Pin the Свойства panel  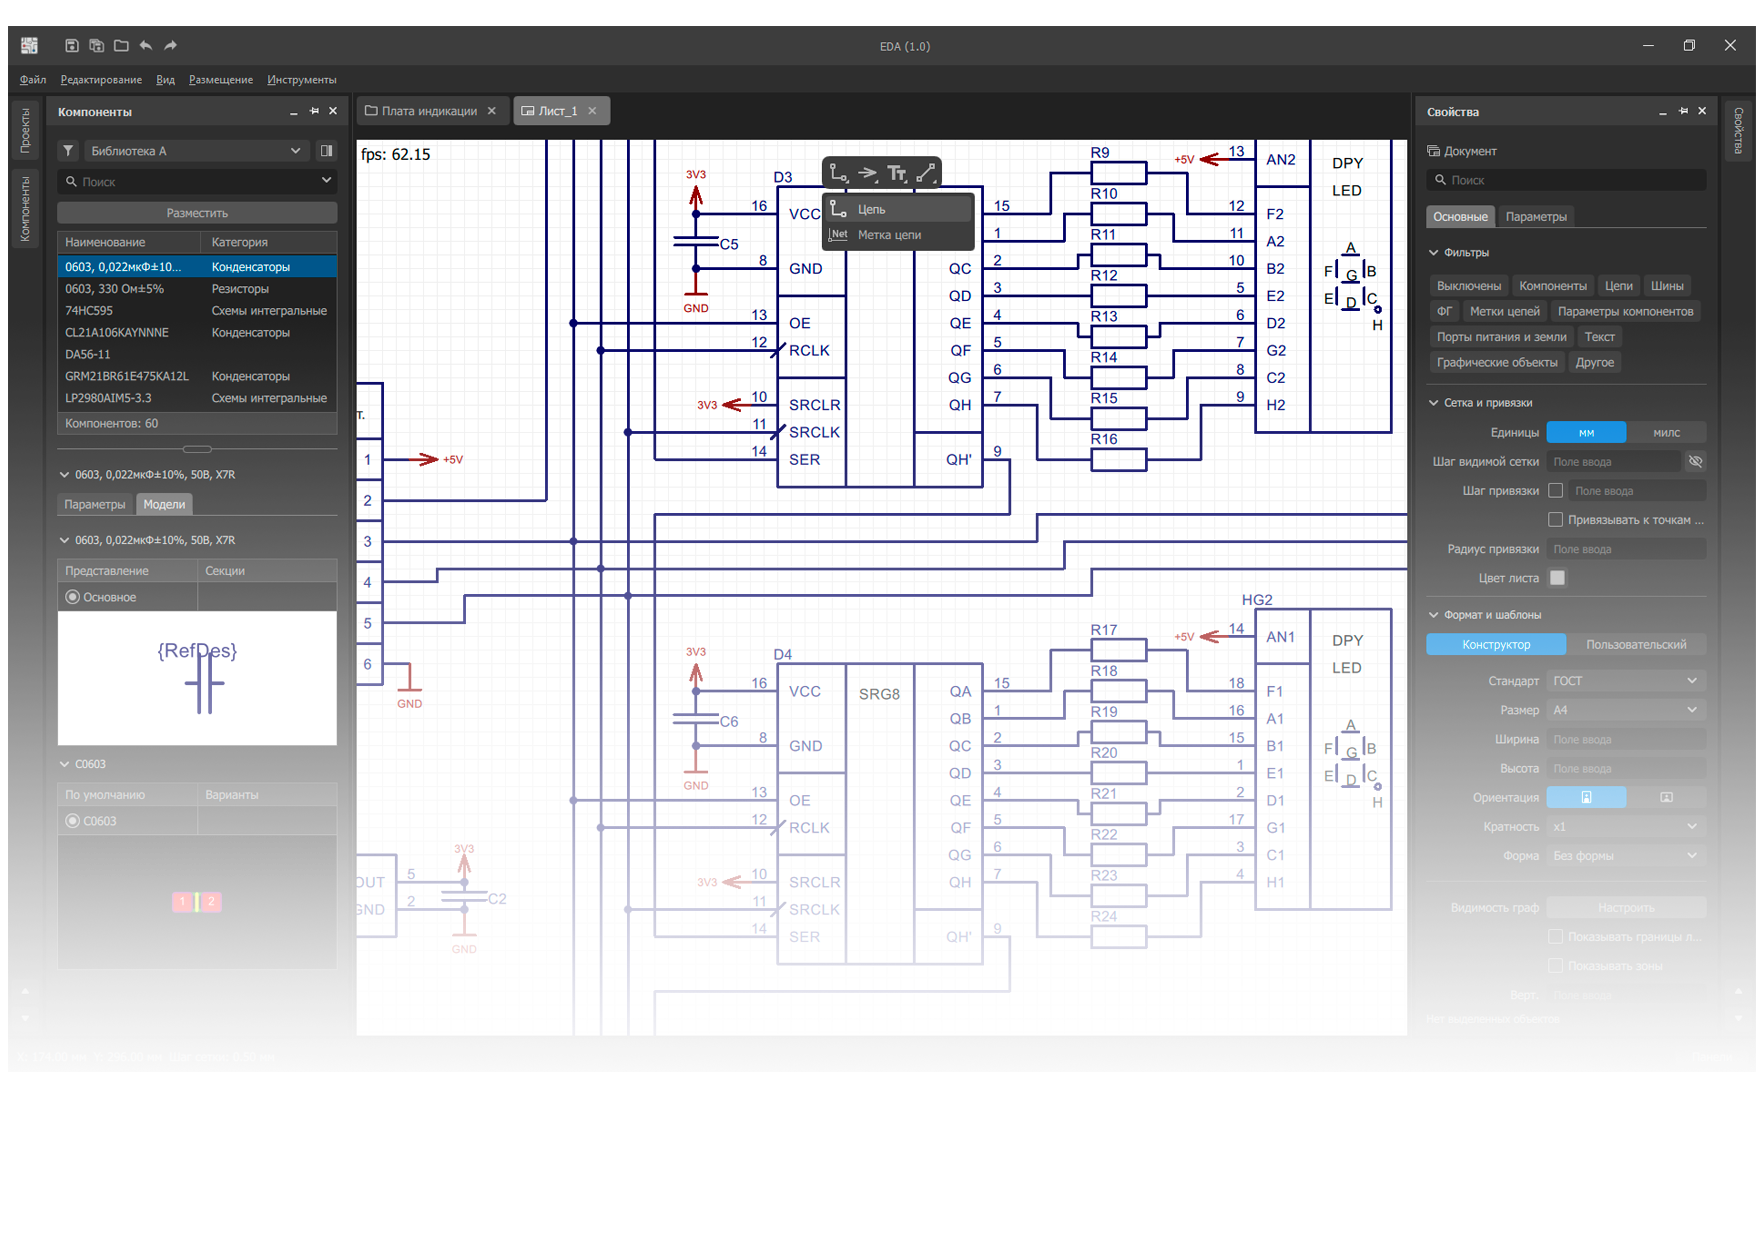[x=1683, y=112]
